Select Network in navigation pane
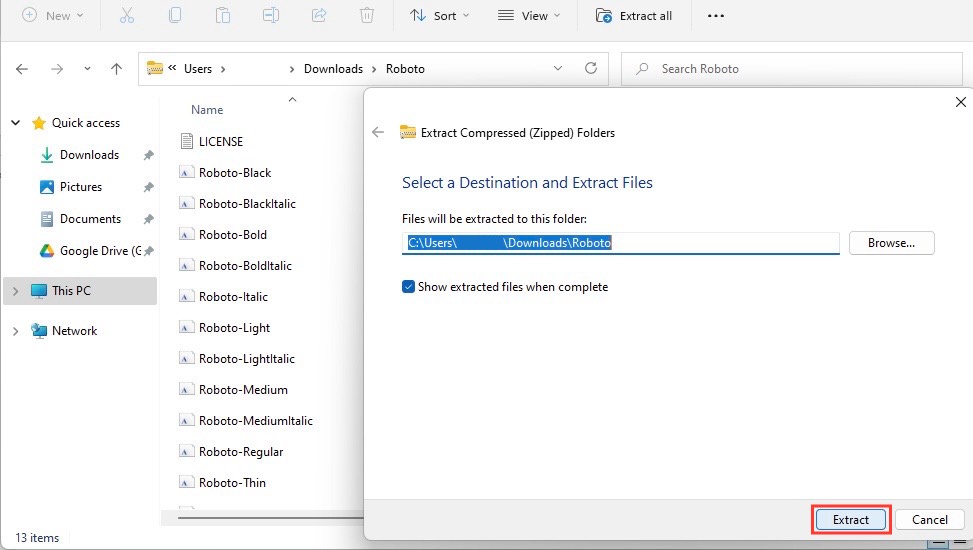This screenshot has height=550, width=973. pos(74,331)
